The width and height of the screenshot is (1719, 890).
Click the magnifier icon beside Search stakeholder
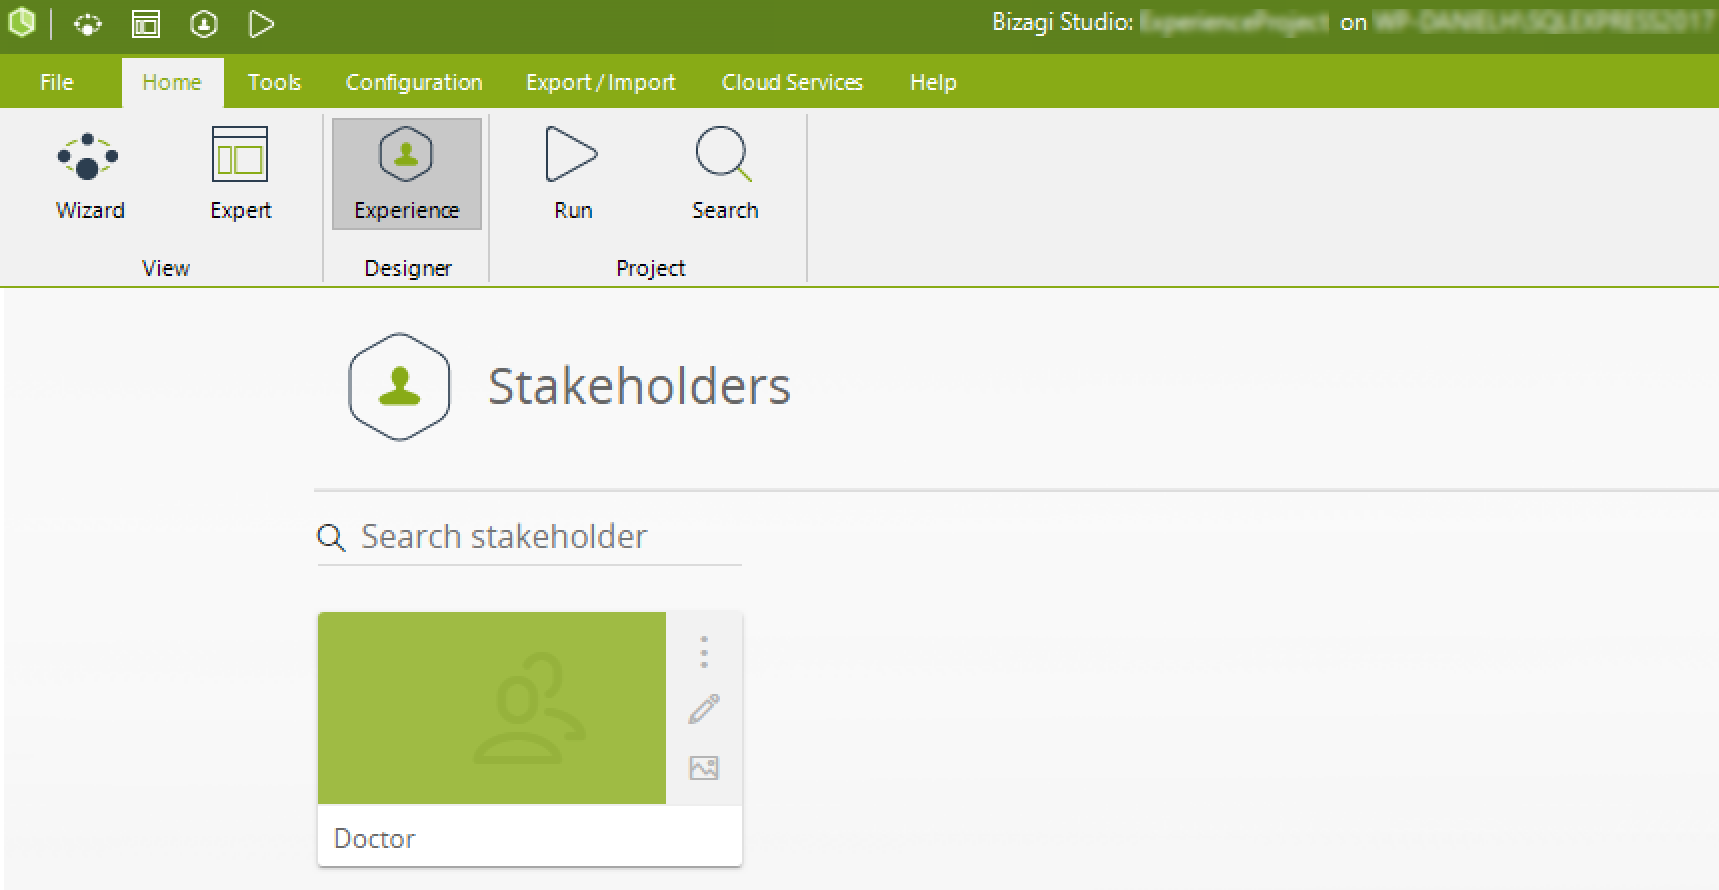(331, 538)
